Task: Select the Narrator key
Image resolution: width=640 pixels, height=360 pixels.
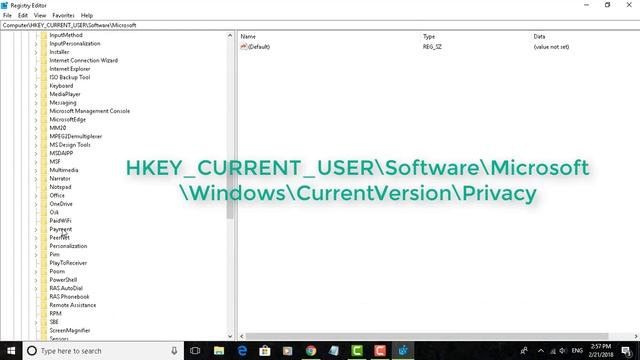Action: 60,178
